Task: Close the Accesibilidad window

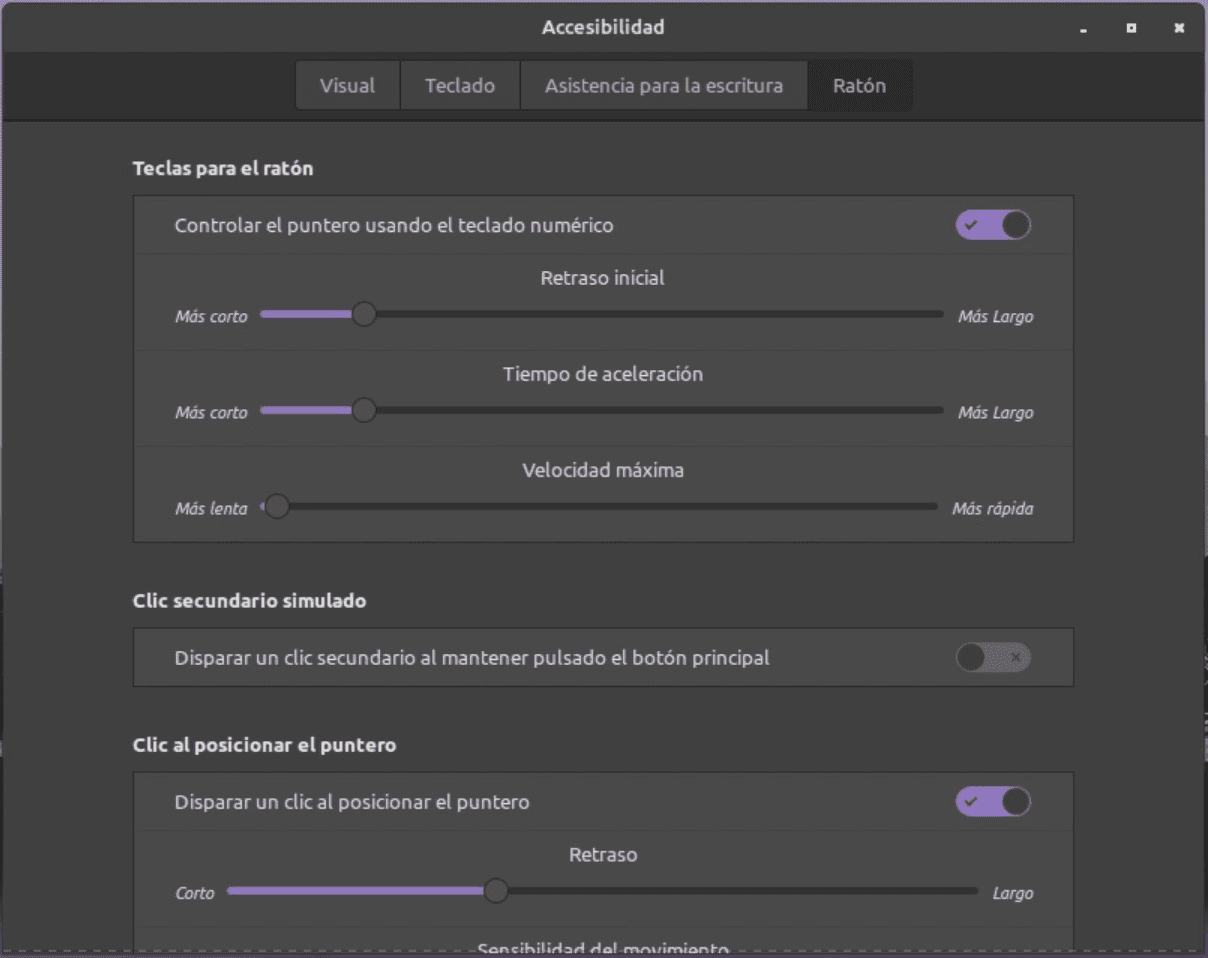Action: pyautogui.click(x=1179, y=28)
